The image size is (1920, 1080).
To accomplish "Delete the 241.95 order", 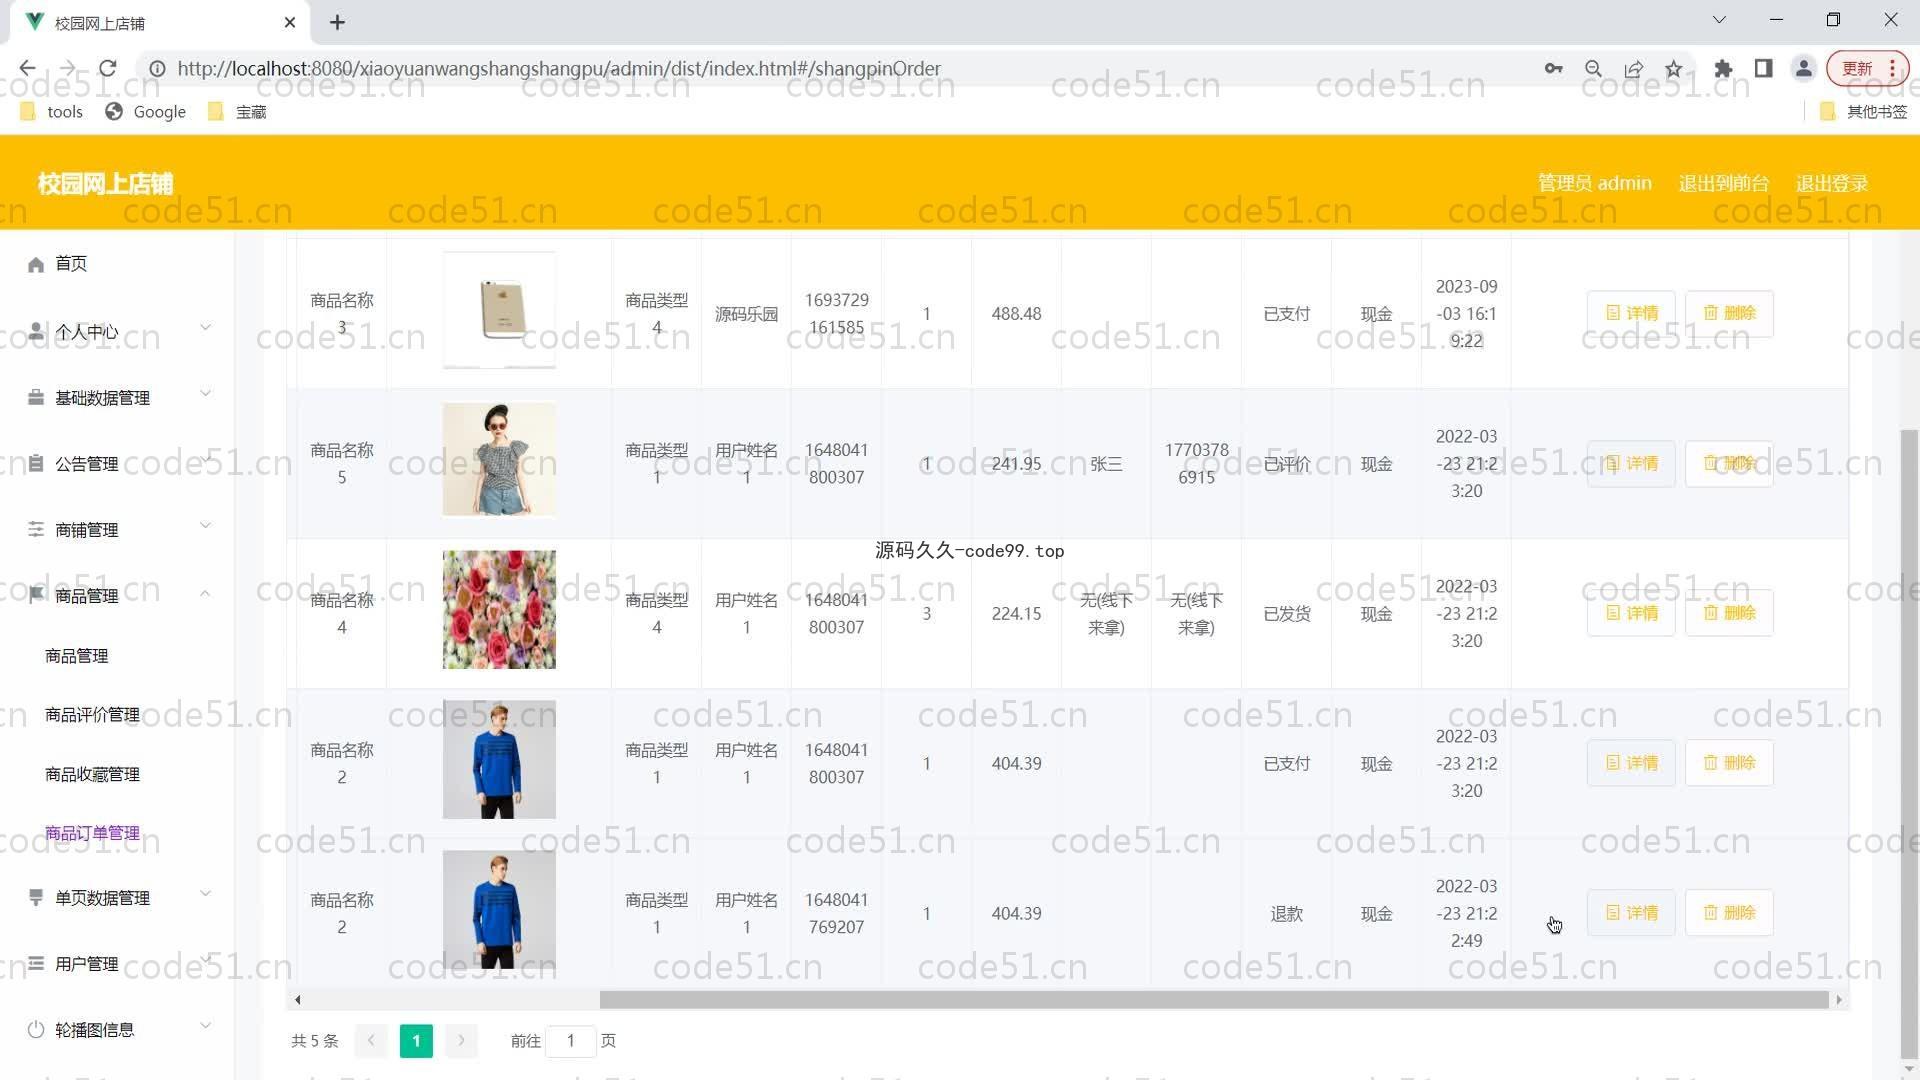I will click(1729, 463).
